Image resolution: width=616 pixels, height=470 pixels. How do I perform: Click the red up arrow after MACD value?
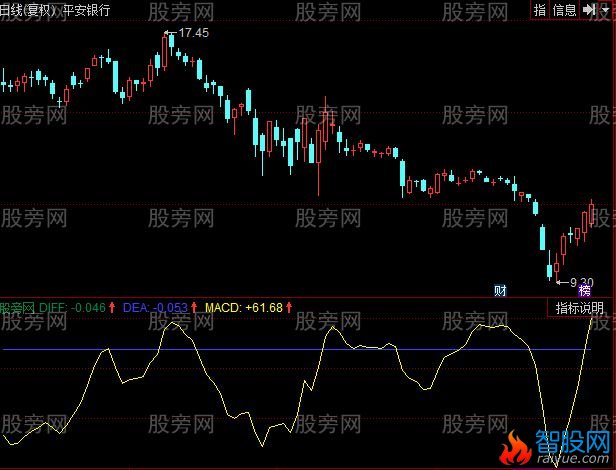tap(289, 307)
